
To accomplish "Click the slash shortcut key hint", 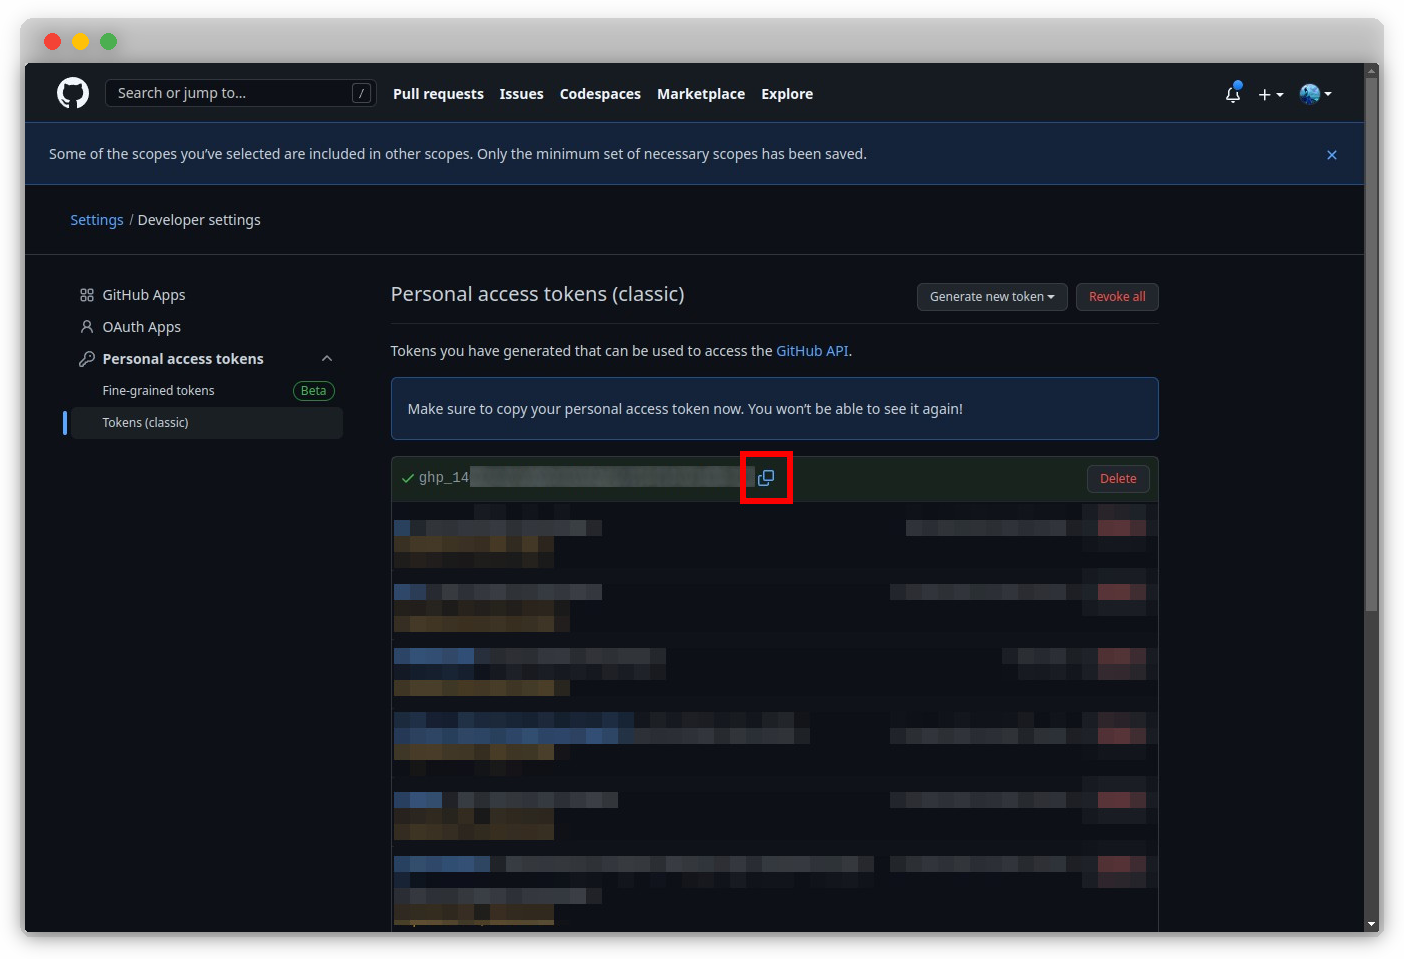I will click(x=362, y=93).
